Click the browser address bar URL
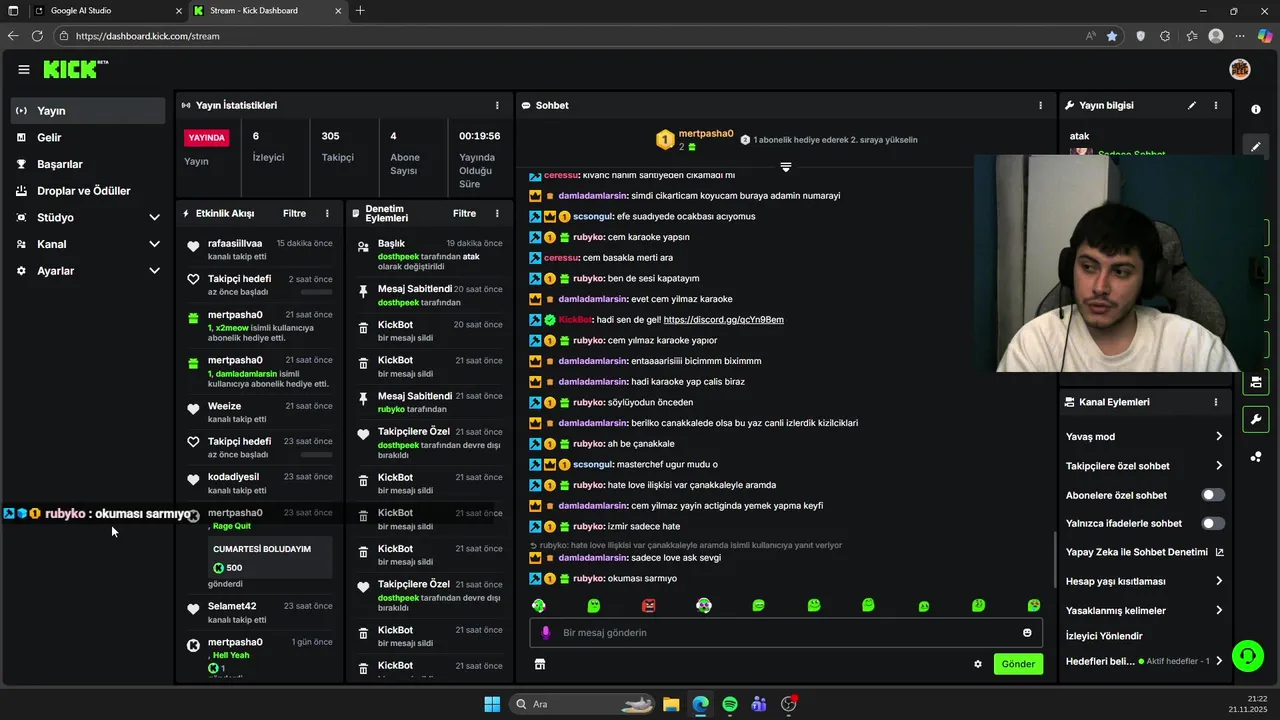This screenshot has width=1280, height=720. pyautogui.click(x=147, y=36)
